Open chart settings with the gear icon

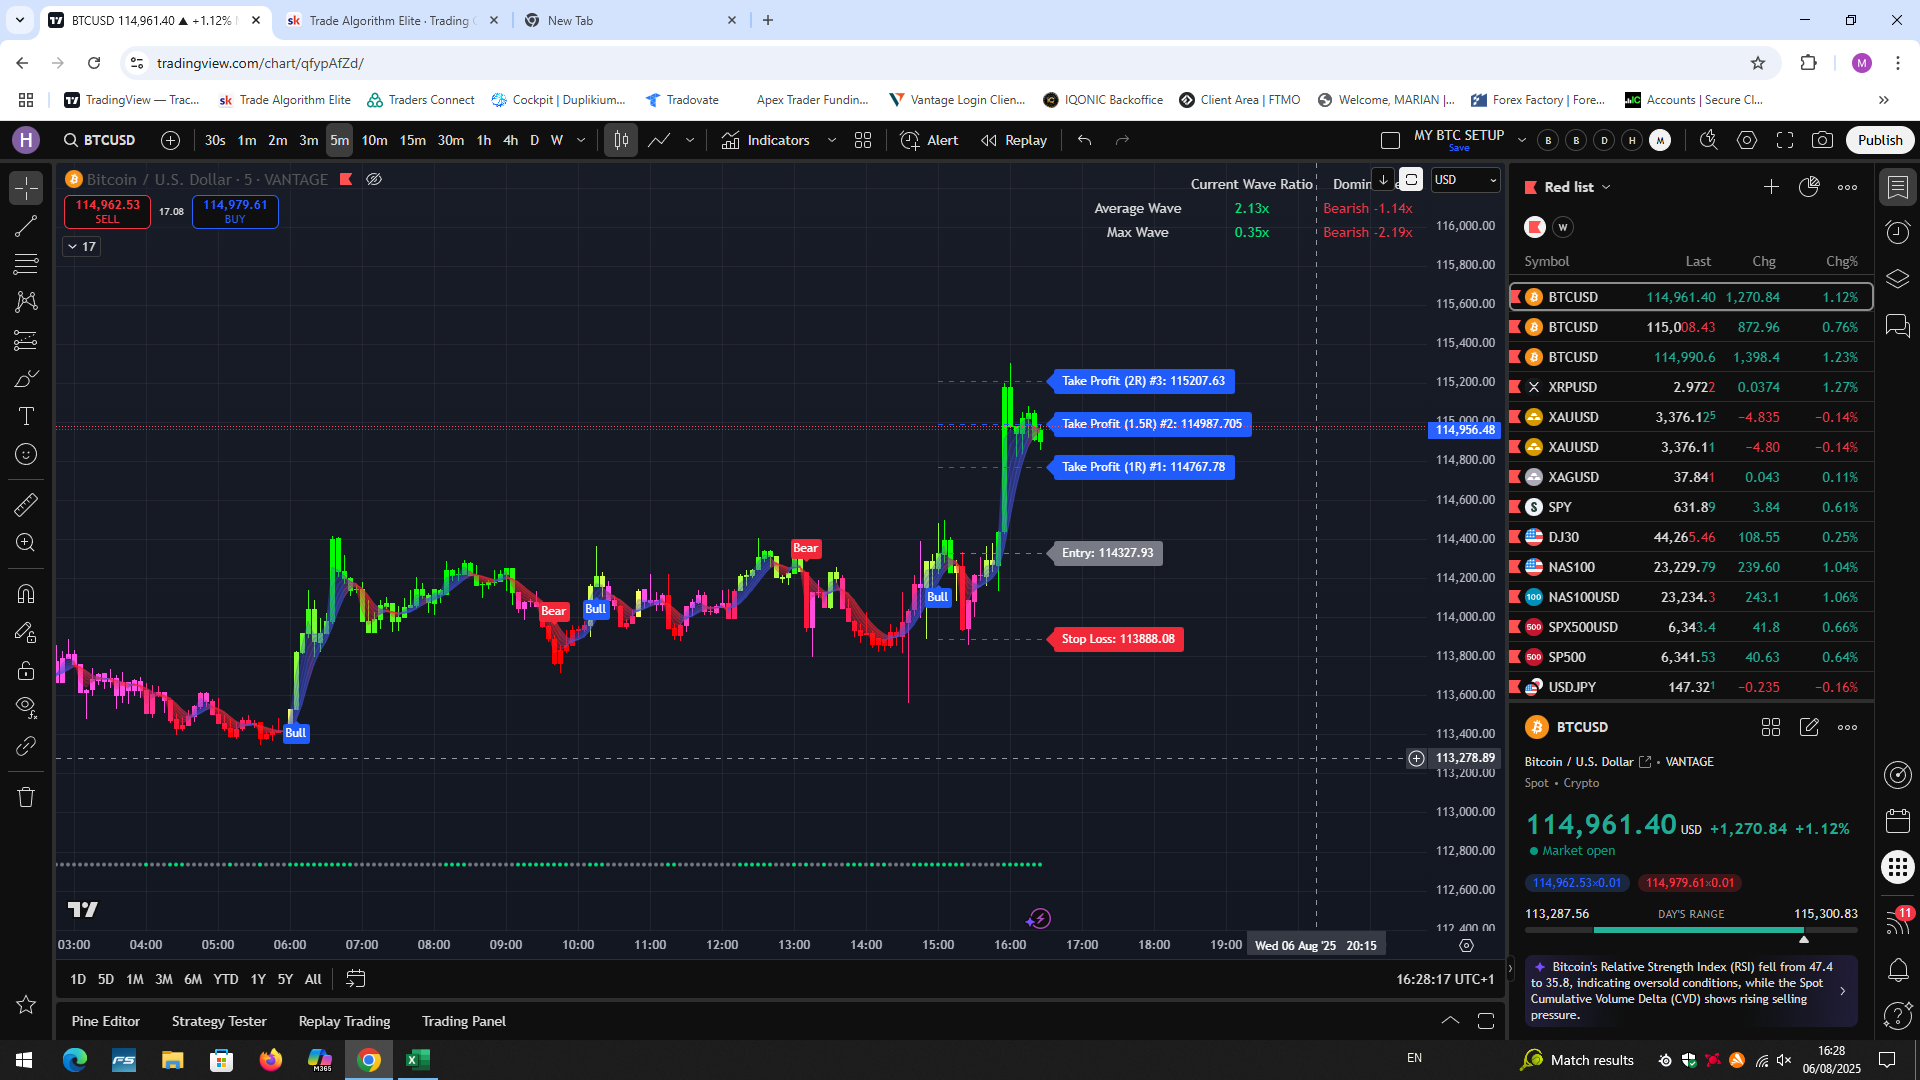pos(1747,140)
